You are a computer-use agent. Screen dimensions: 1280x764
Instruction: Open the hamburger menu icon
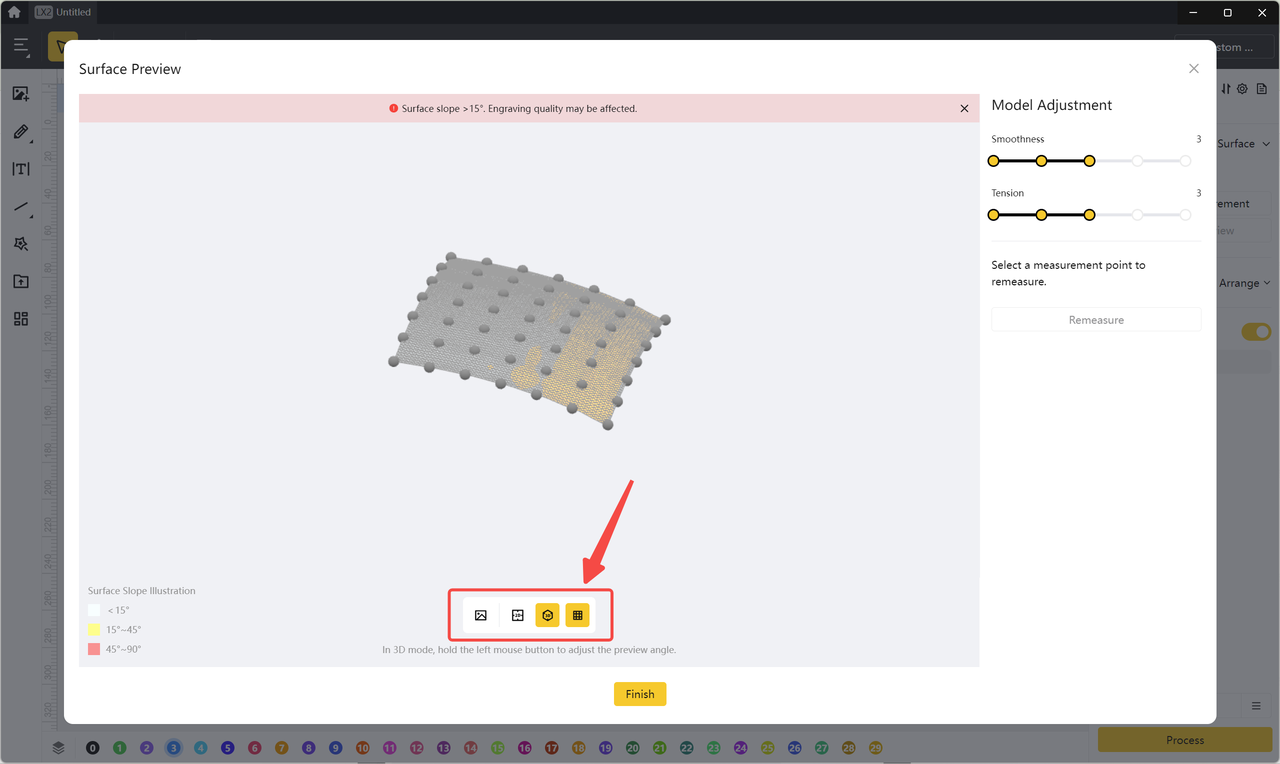[21, 46]
